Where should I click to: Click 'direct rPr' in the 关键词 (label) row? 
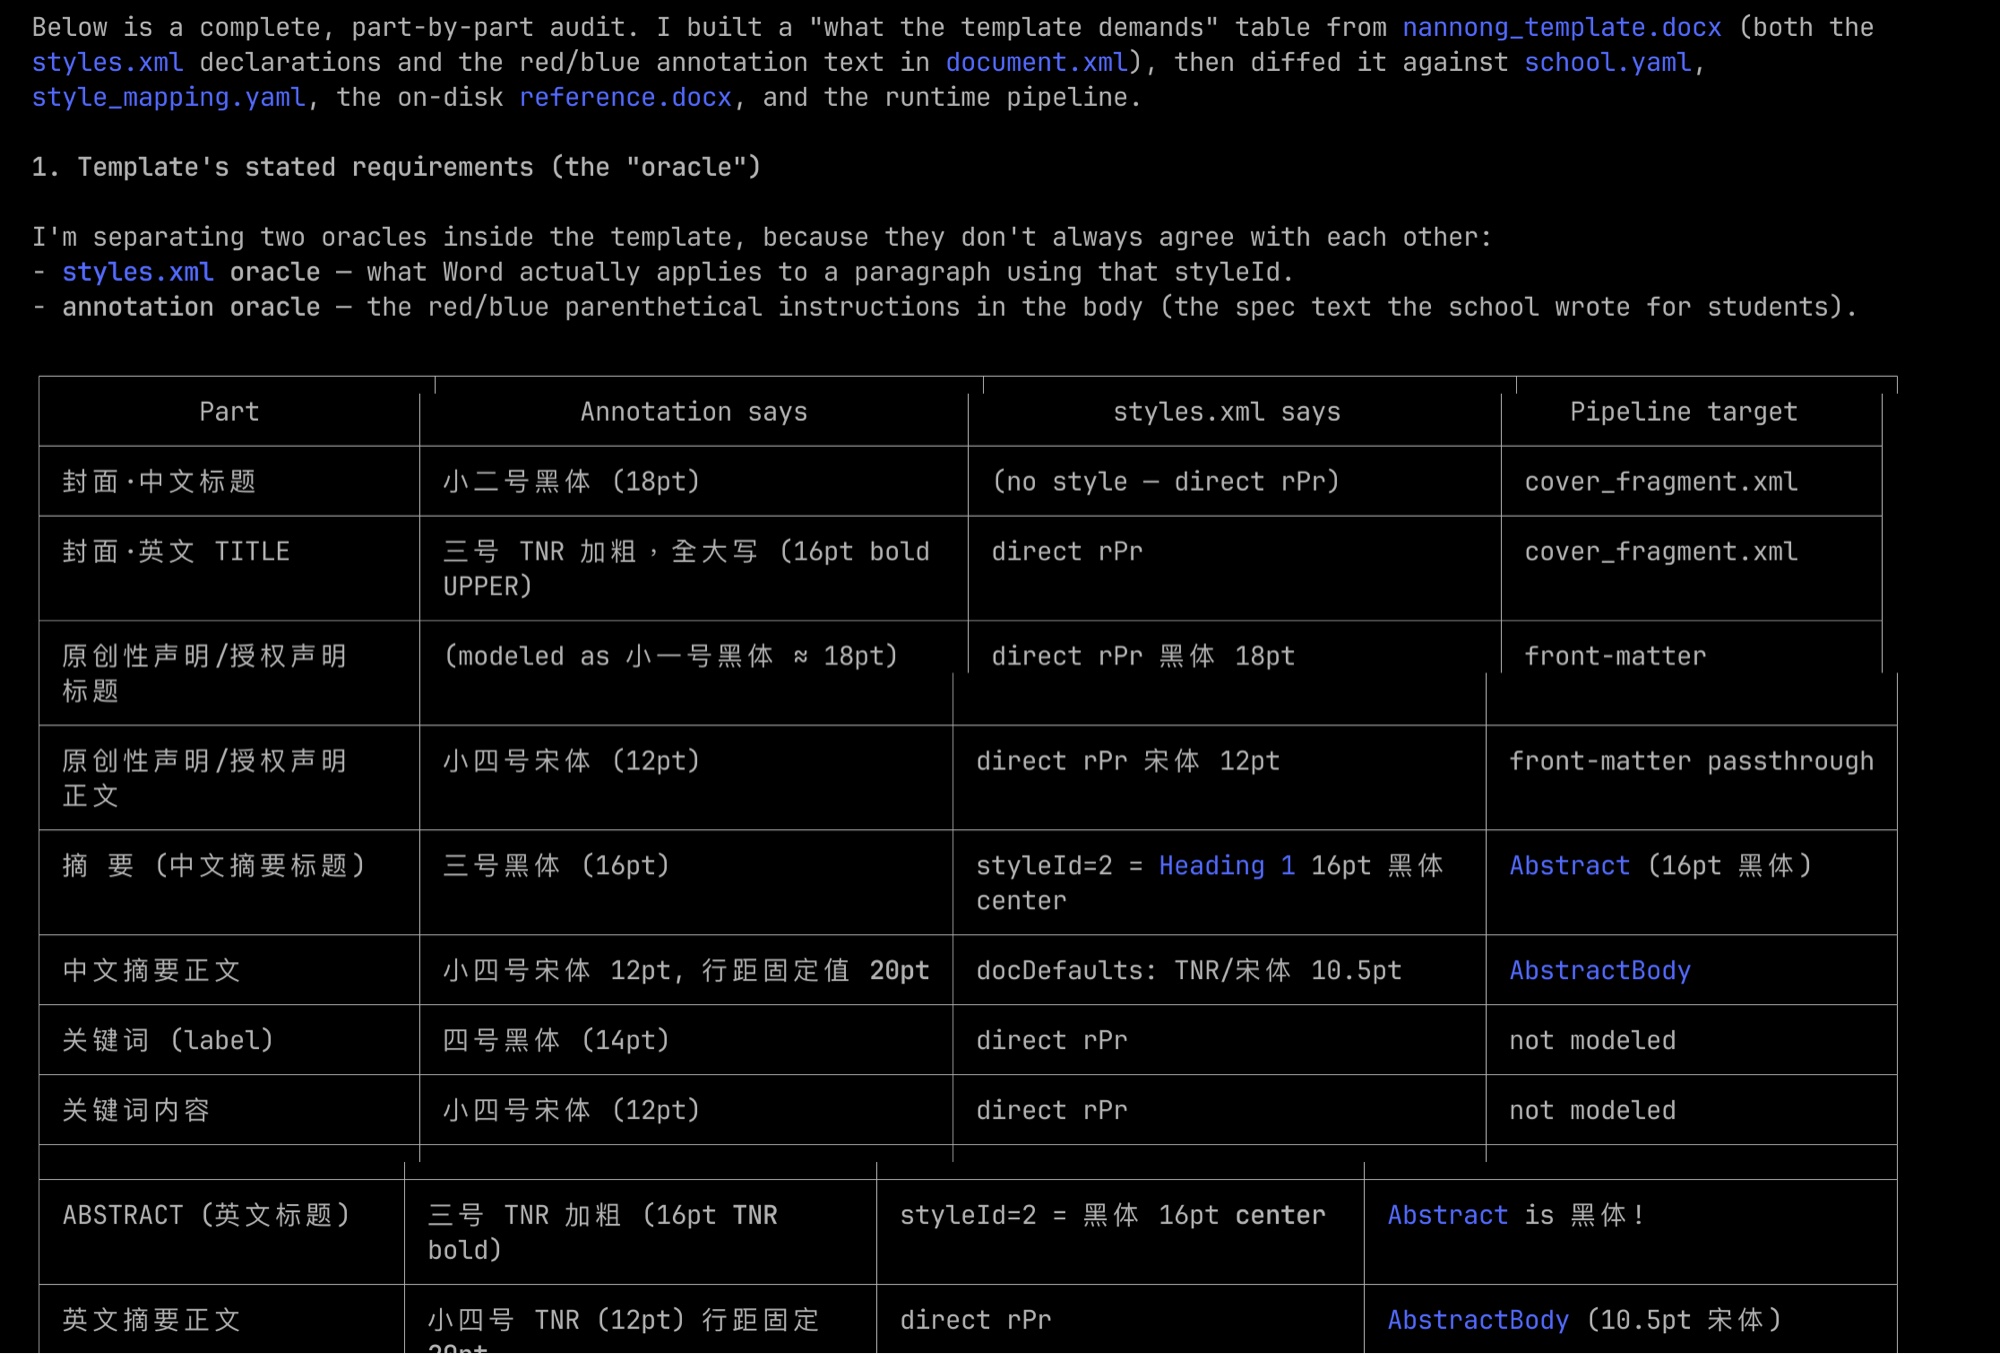coord(1052,1040)
